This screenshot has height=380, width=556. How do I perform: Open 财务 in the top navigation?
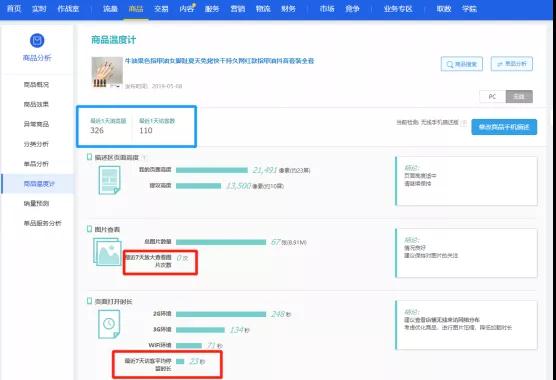pyautogui.click(x=288, y=9)
